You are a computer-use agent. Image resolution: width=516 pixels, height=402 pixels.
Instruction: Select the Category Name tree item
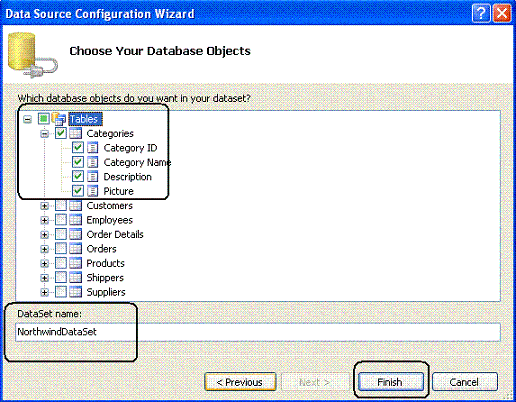click(x=137, y=162)
